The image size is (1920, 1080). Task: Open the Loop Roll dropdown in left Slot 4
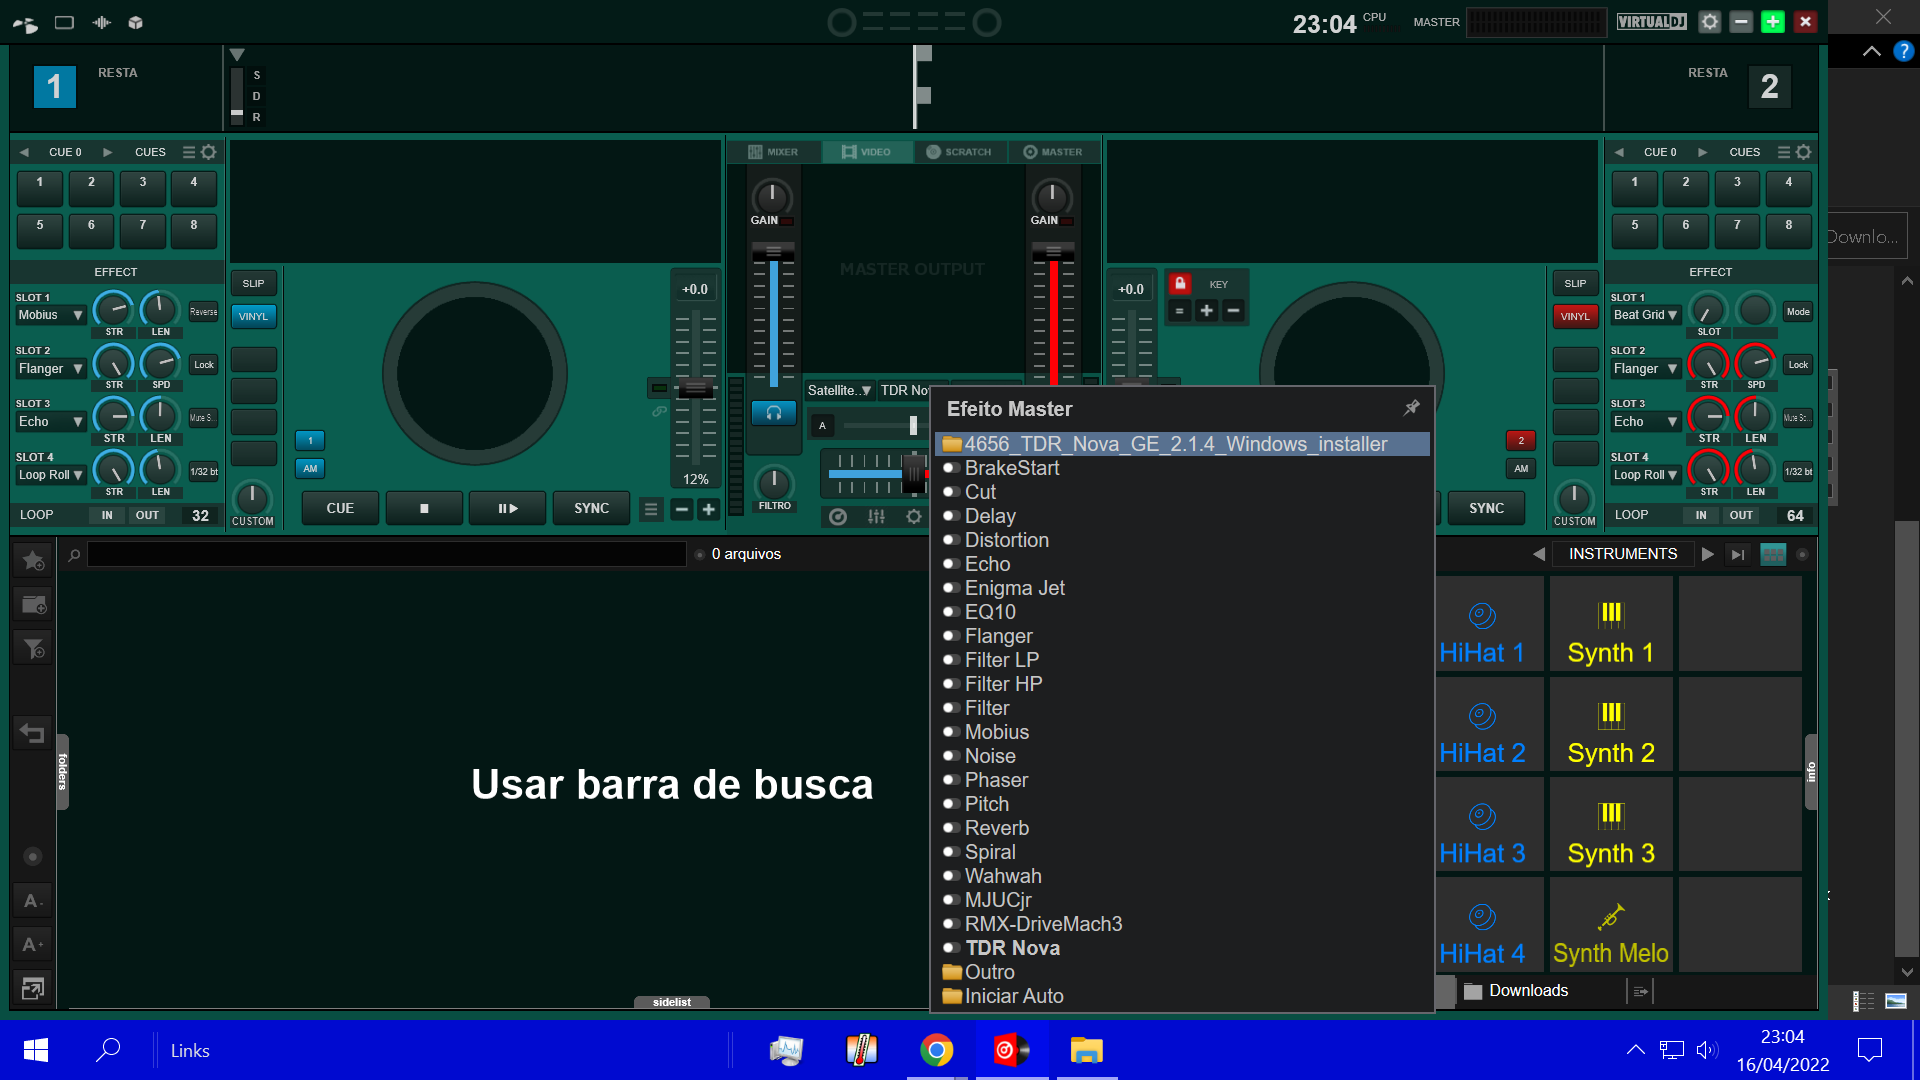pyautogui.click(x=50, y=475)
